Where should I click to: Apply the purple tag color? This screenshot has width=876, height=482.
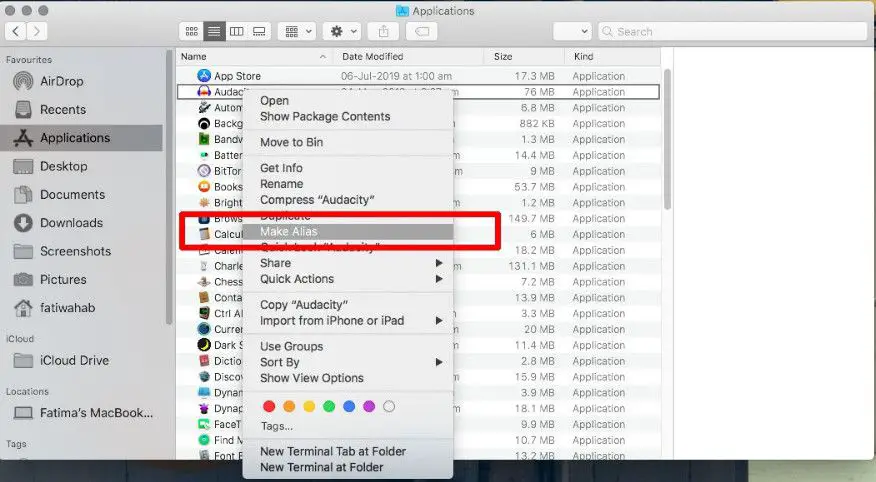(x=369, y=407)
